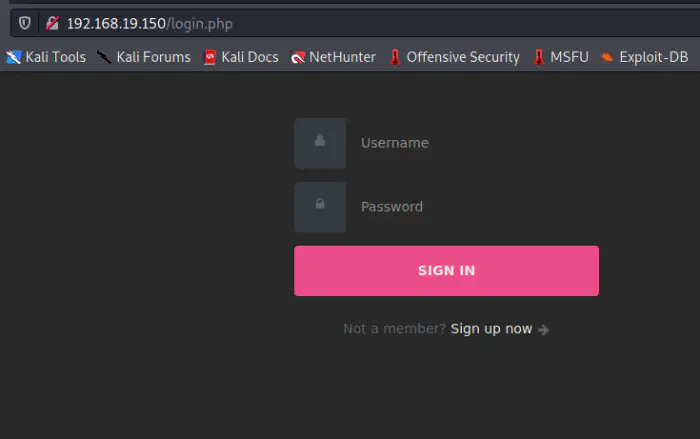Screen dimensions: 700x439
Task: Open the Kali Docs bookmark
Action: (x=250, y=57)
